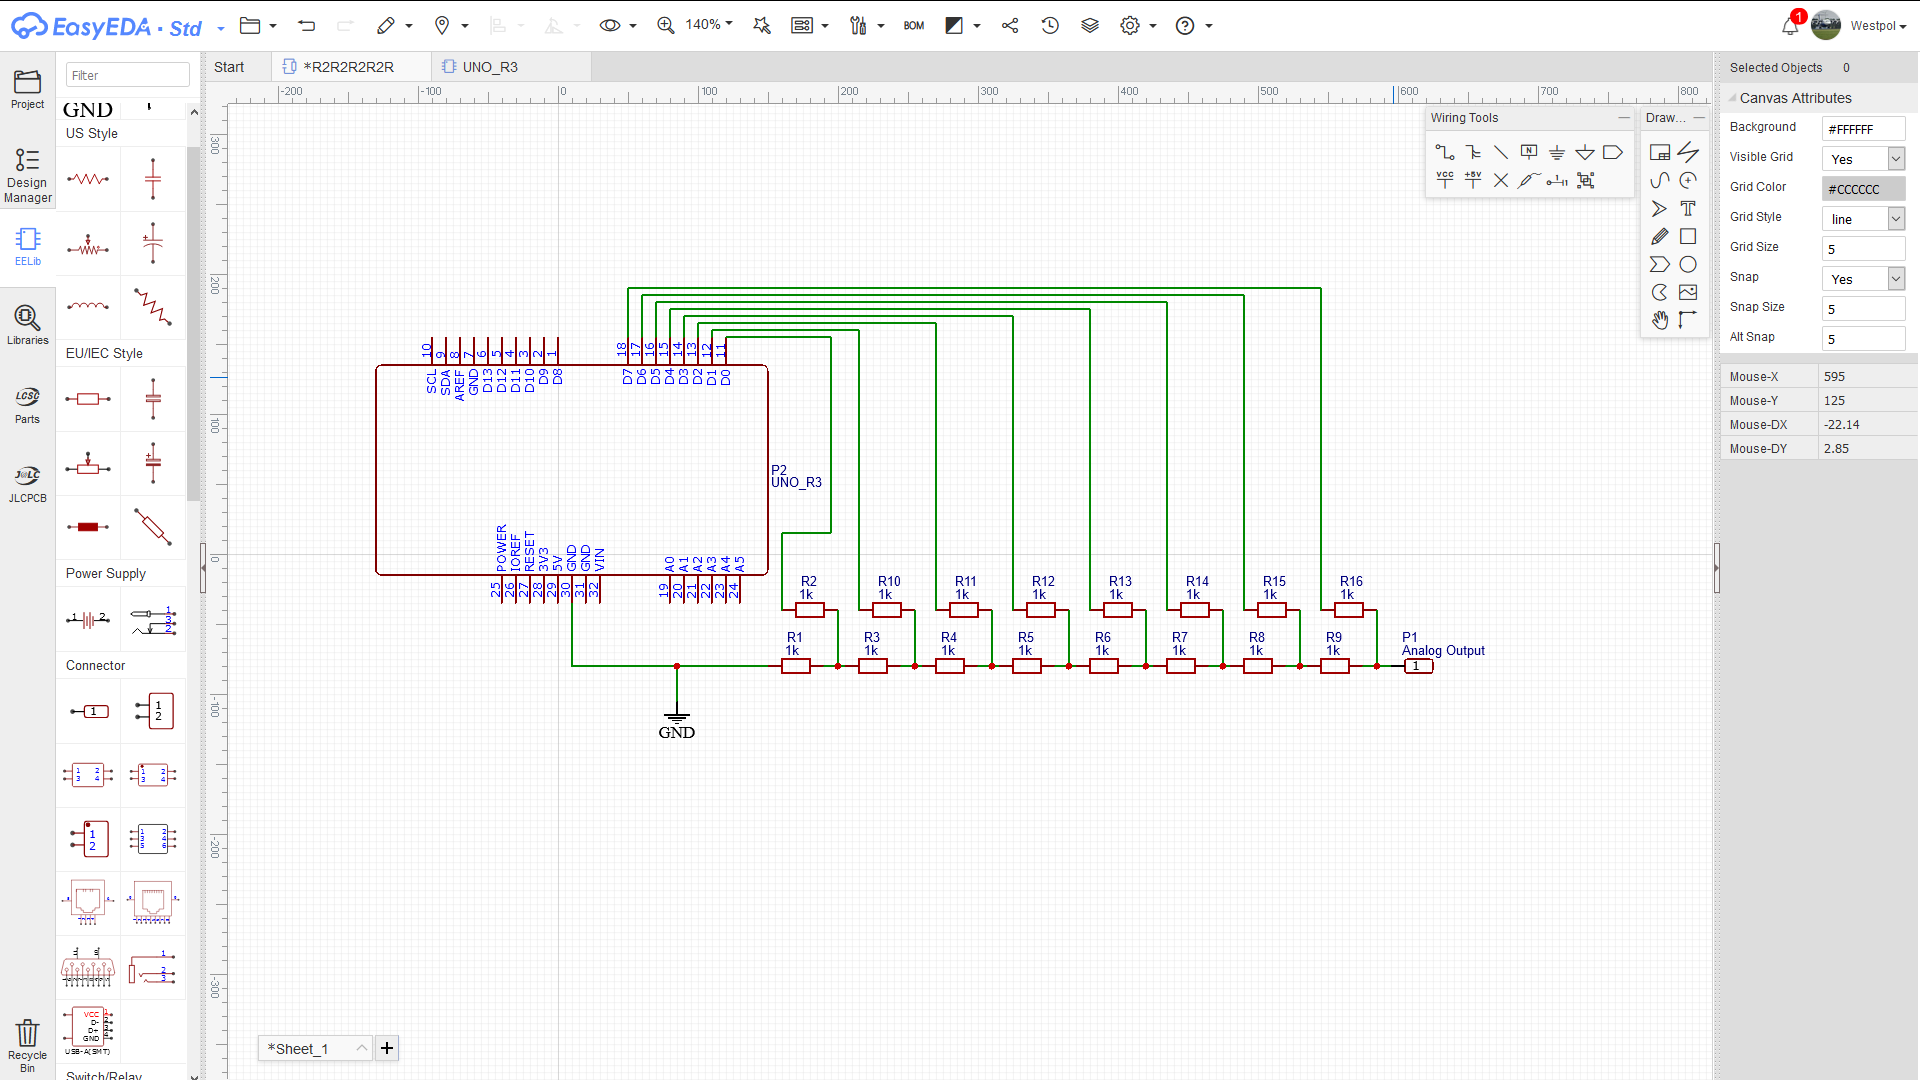Viewport: 1920px width, 1080px height.
Task: Click the library Filter input field
Action: coord(127,75)
